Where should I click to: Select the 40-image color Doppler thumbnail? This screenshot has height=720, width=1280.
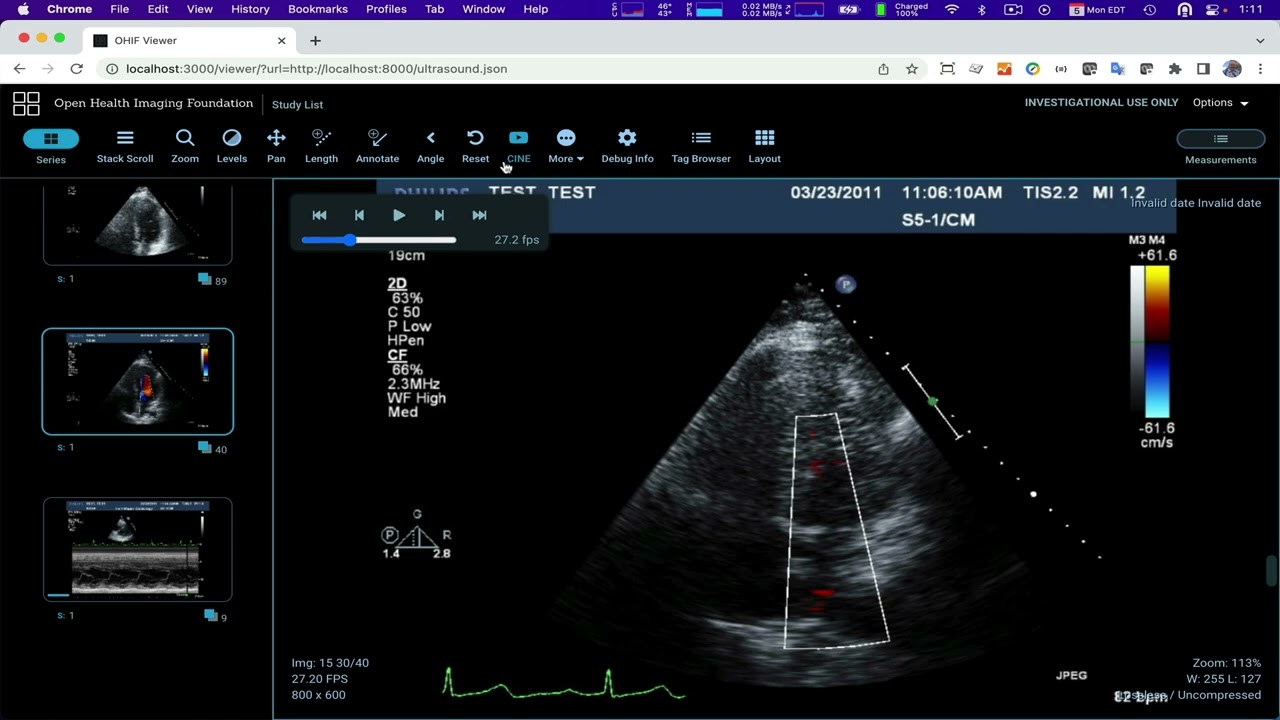tap(137, 381)
